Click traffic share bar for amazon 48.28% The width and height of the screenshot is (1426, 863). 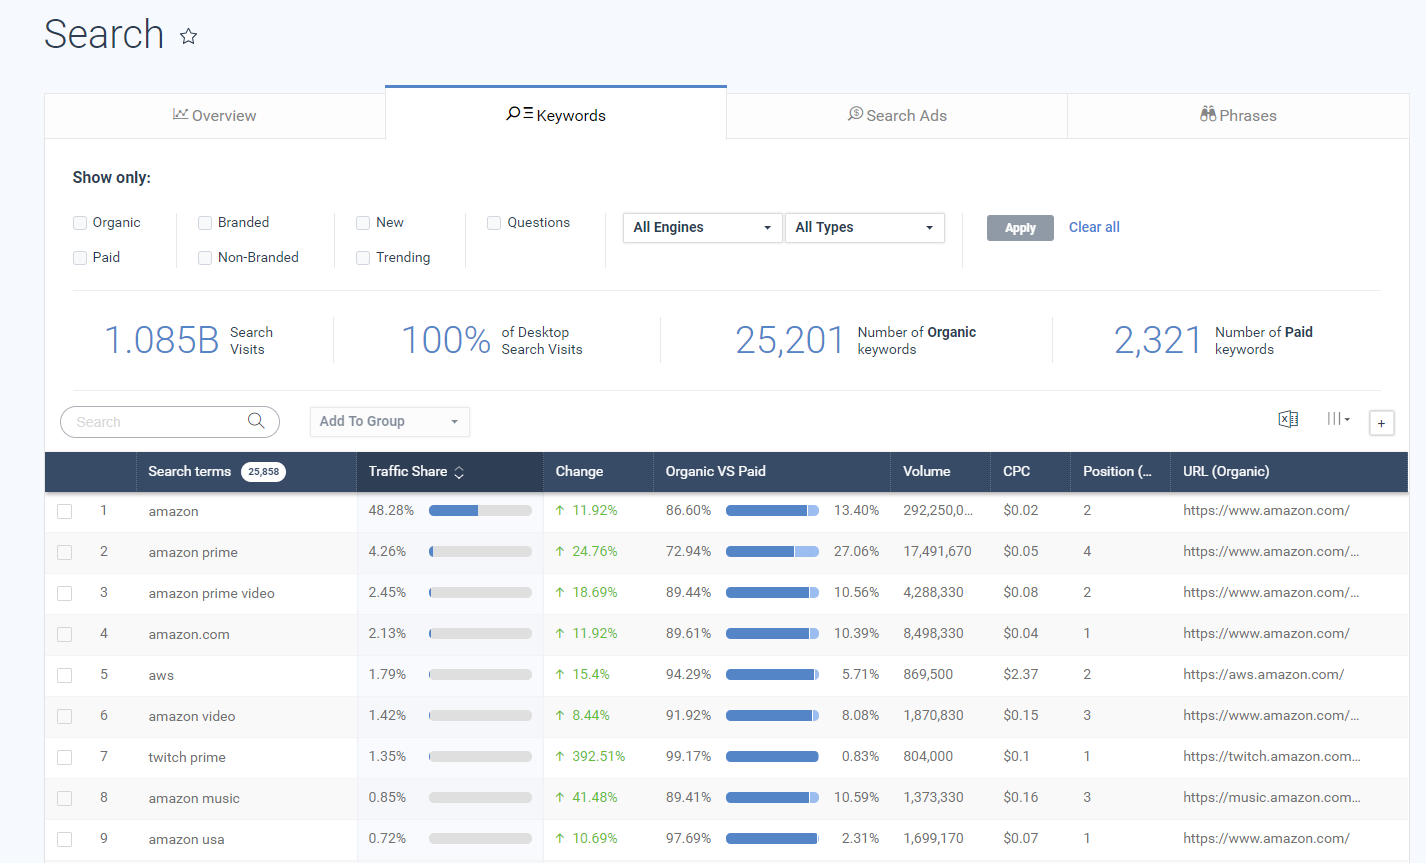(x=480, y=511)
